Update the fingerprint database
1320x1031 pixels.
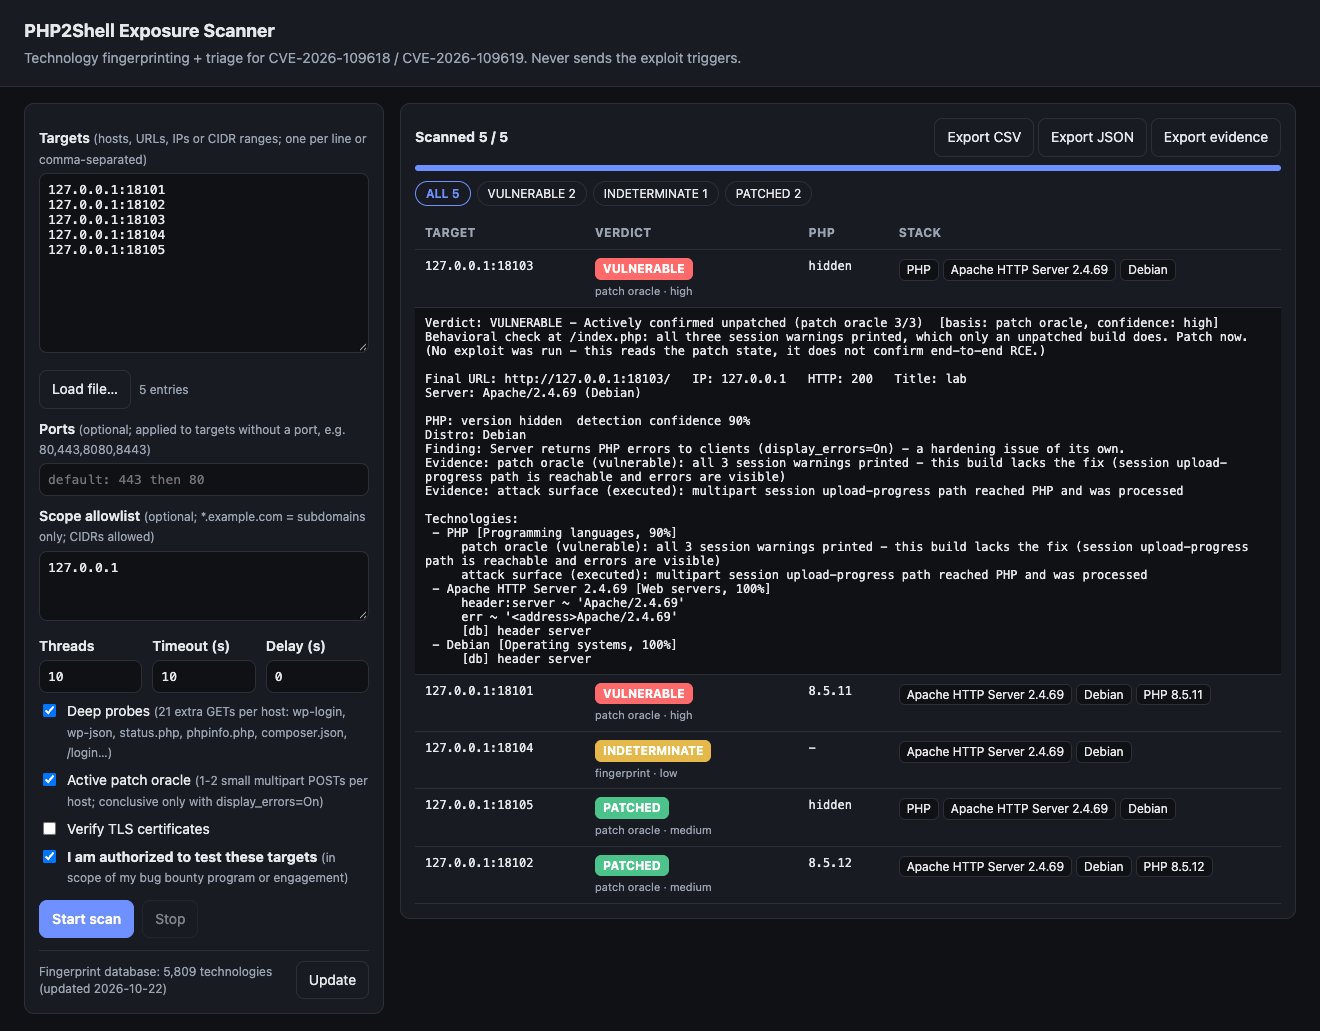(332, 980)
